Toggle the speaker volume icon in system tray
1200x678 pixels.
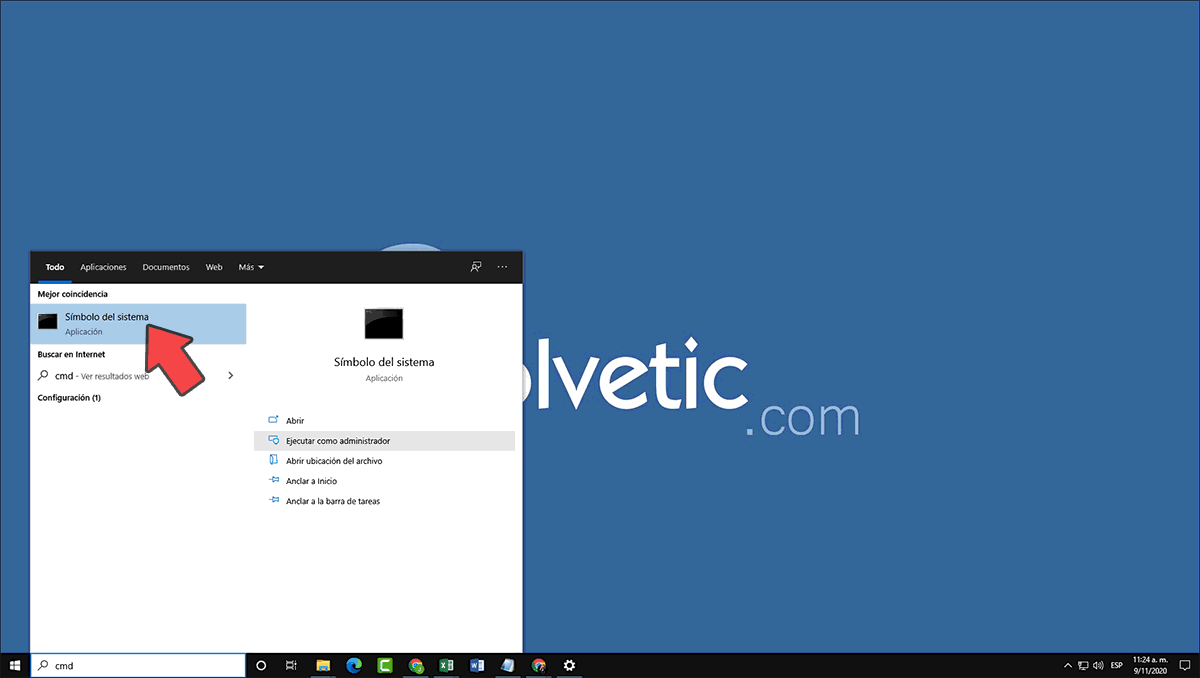(x=1098, y=664)
